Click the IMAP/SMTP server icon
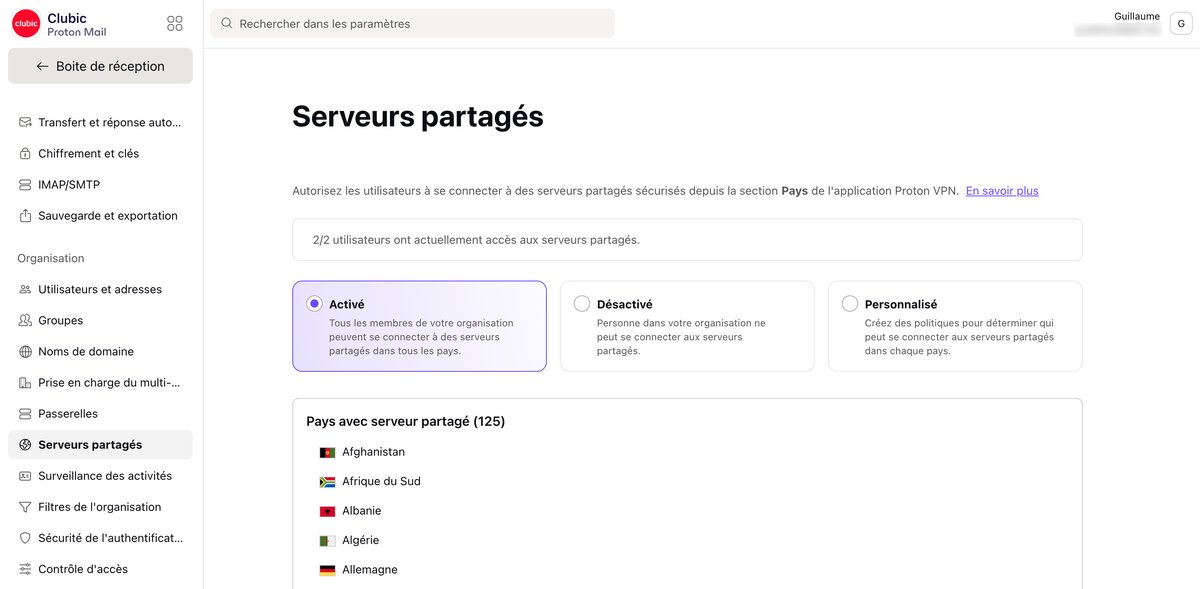Image resolution: width=1200 pixels, height=589 pixels. pos(25,184)
